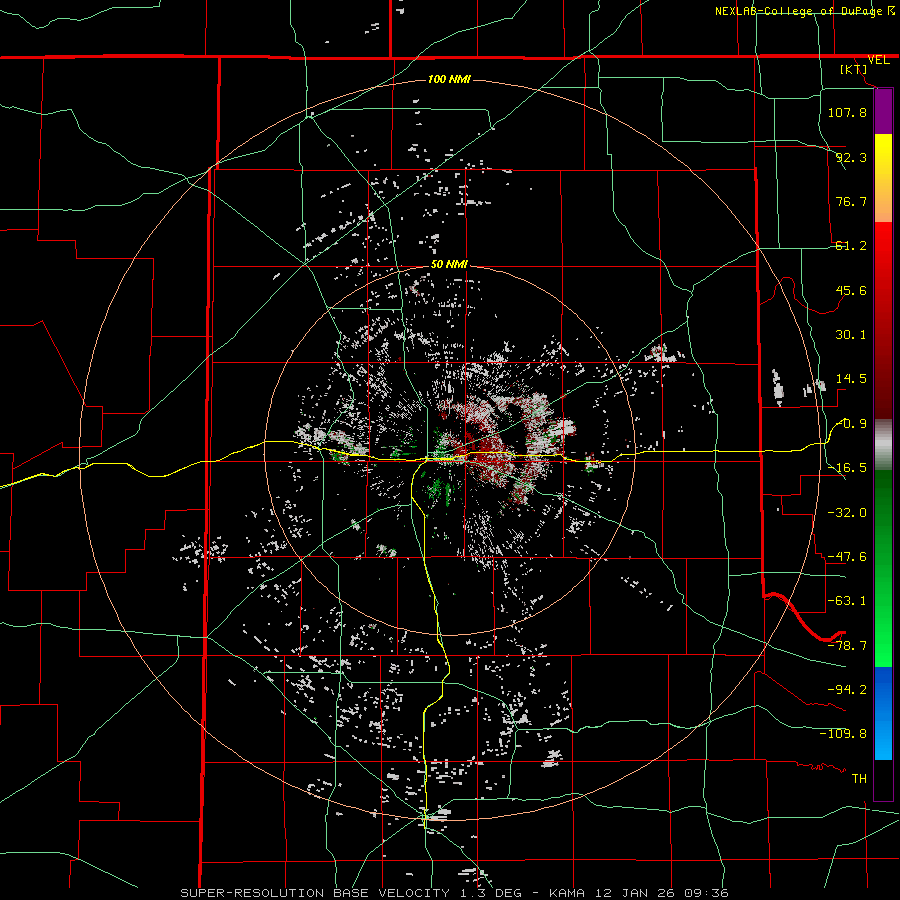The width and height of the screenshot is (900, 900).
Task: Select the -0.9 scale value
Action: pyautogui.click(x=851, y=424)
